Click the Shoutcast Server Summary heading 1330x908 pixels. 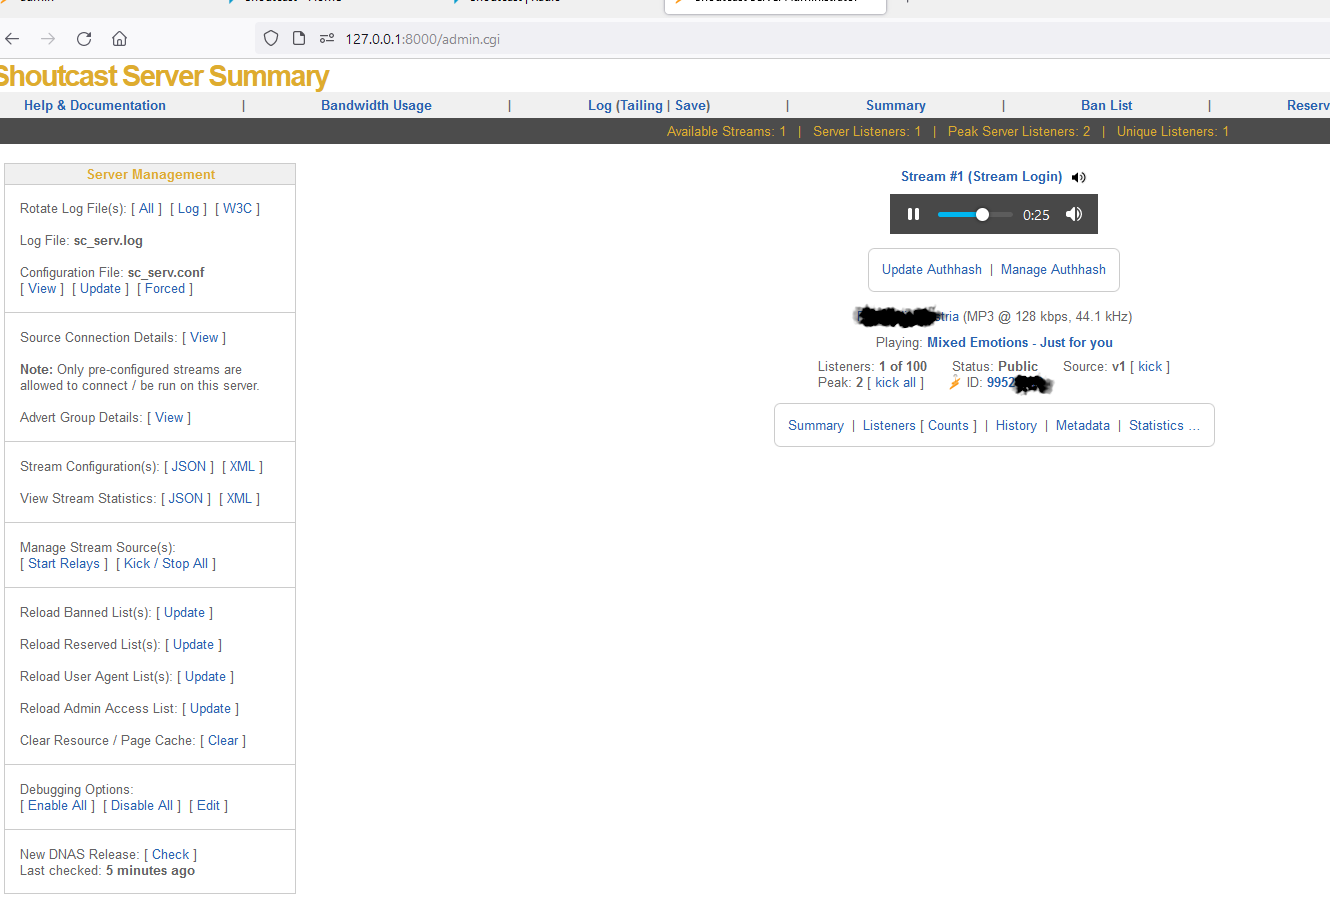[163, 76]
